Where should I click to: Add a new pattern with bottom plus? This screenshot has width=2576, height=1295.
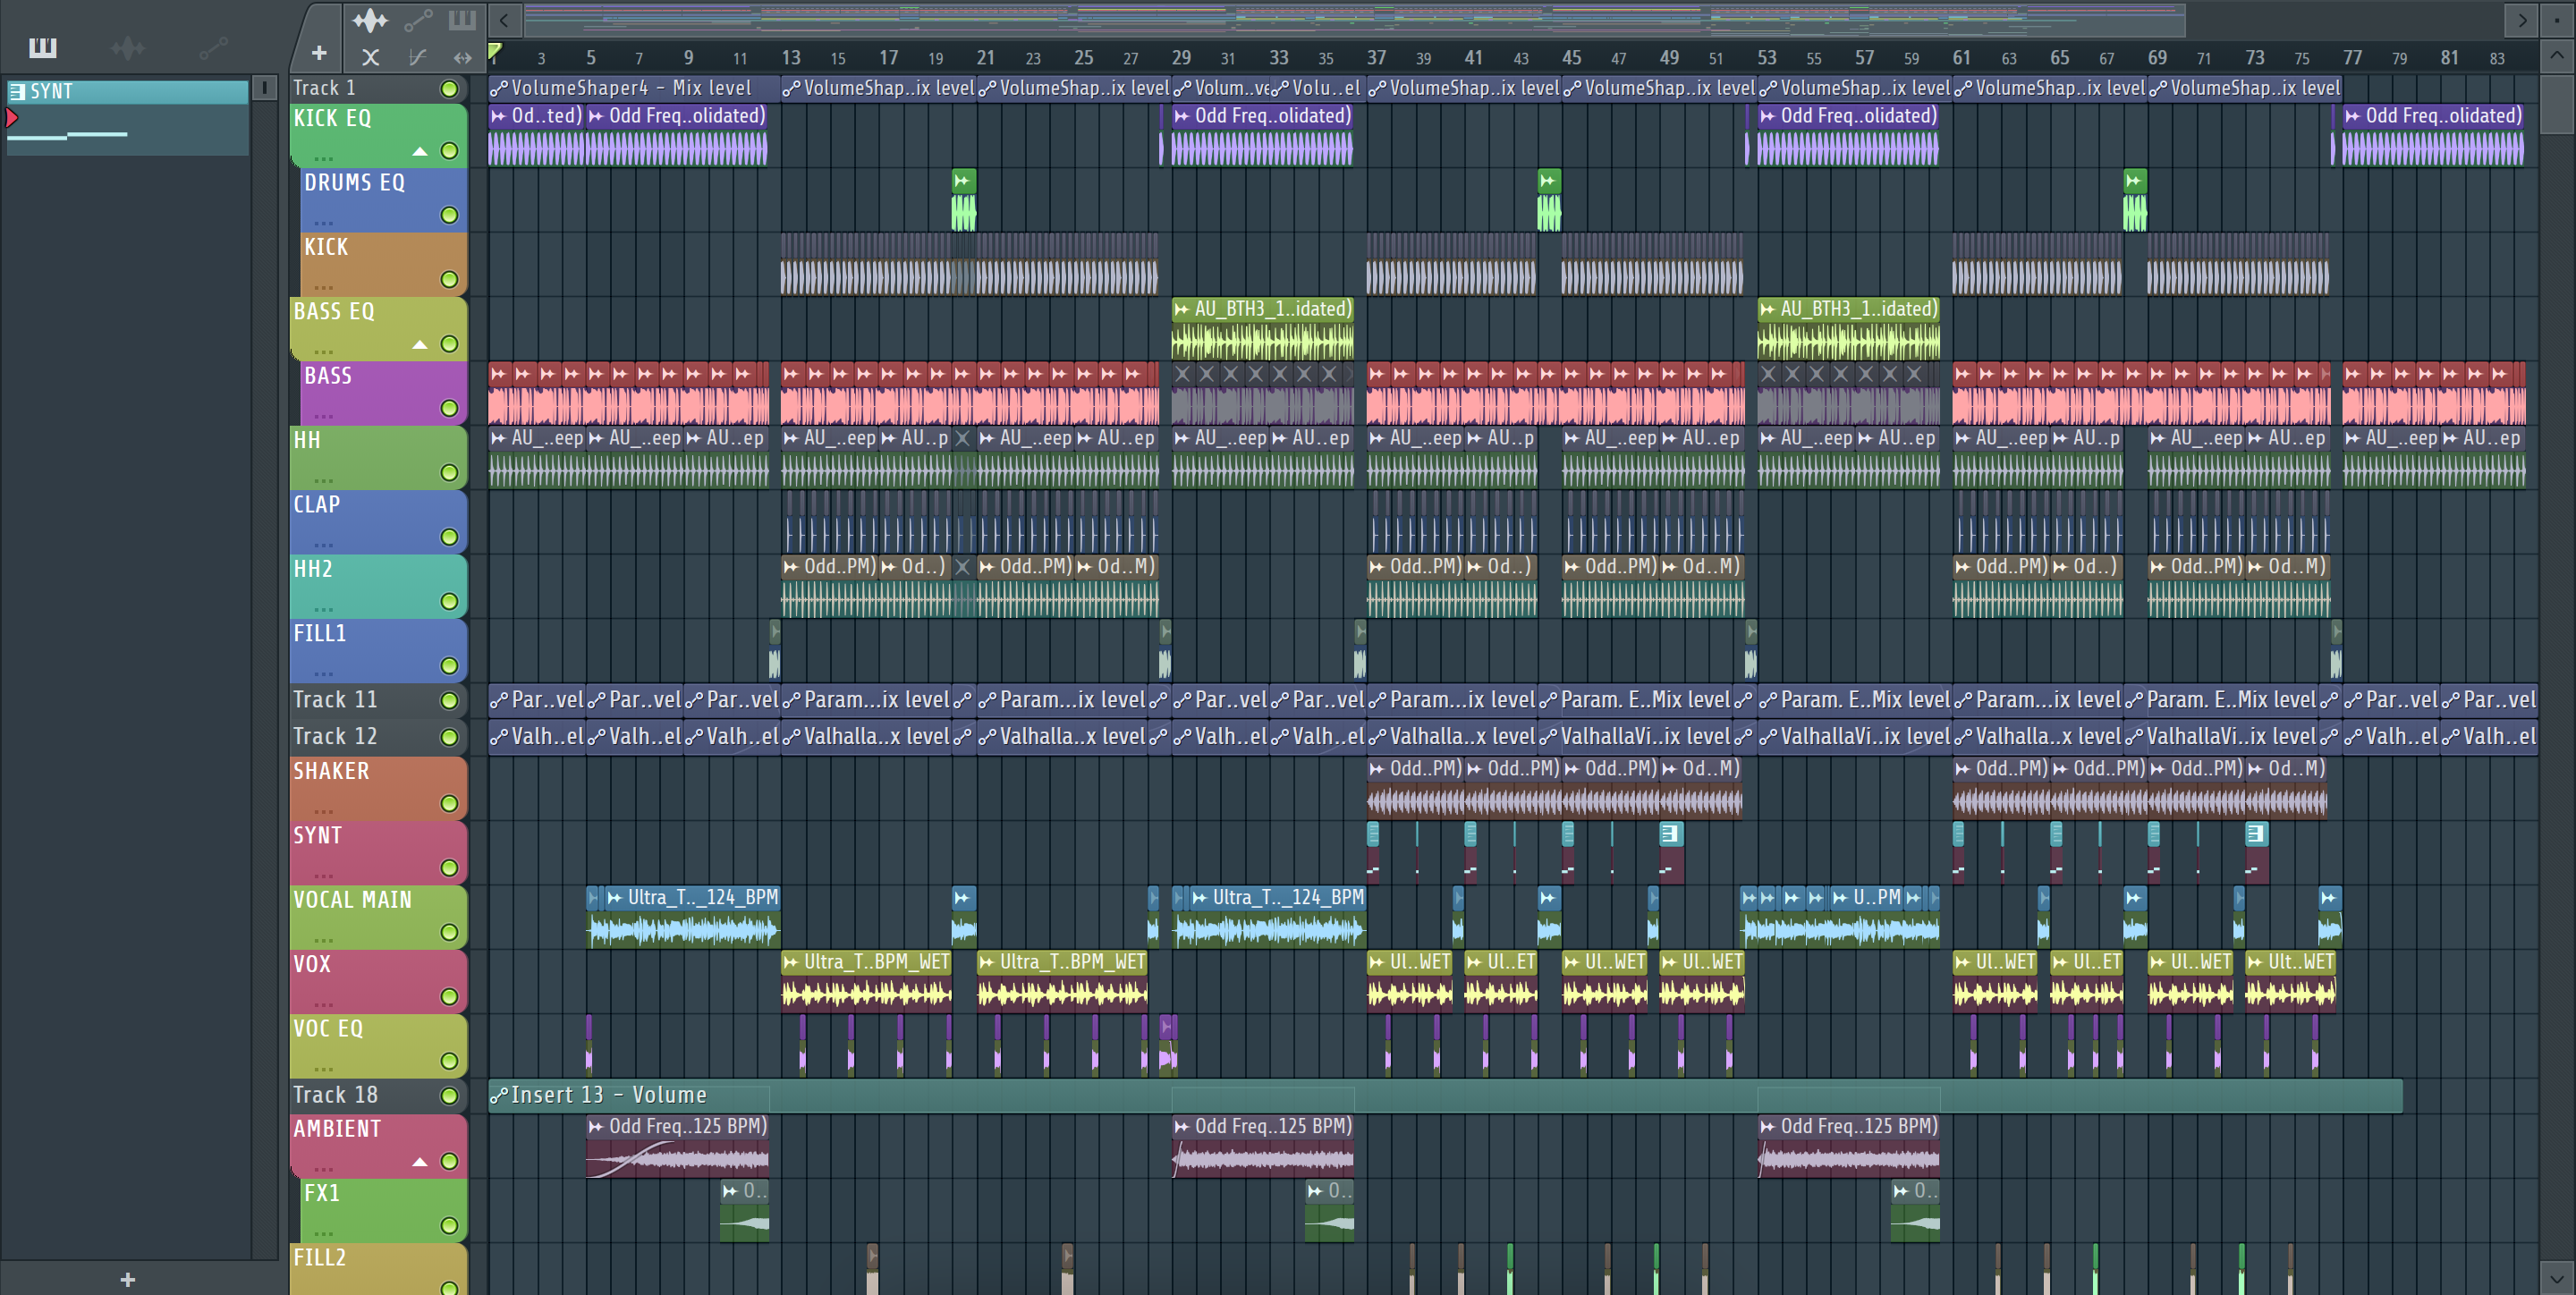pyautogui.click(x=127, y=1279)
